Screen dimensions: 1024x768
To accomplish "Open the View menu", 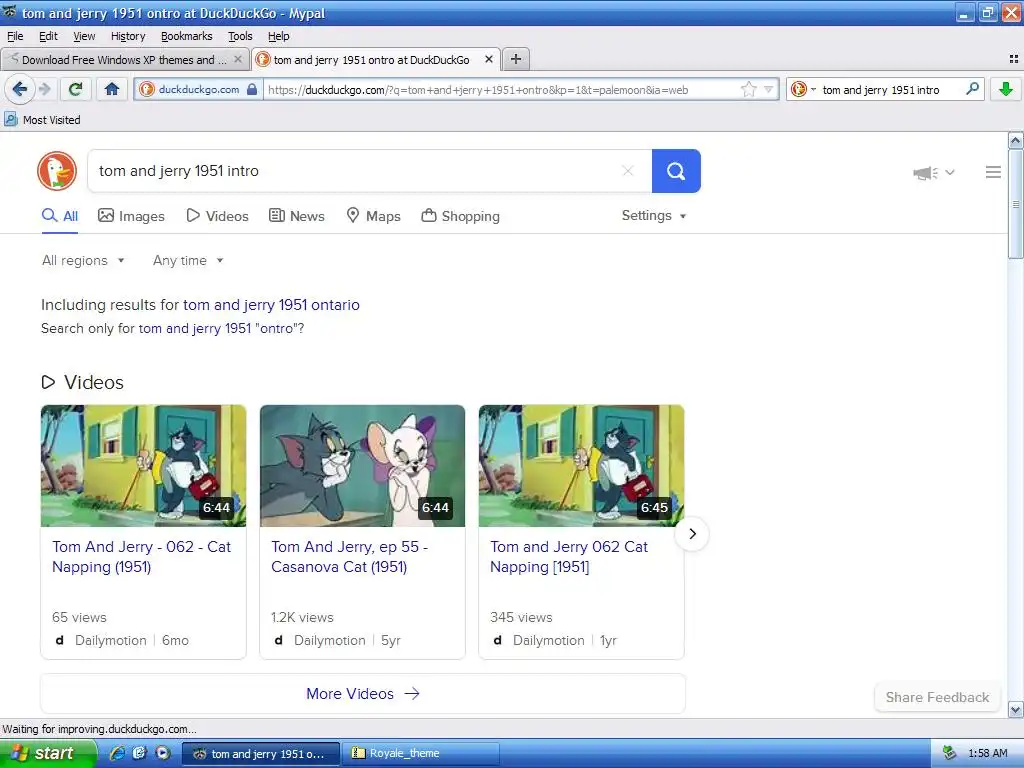I will [84, 36].
